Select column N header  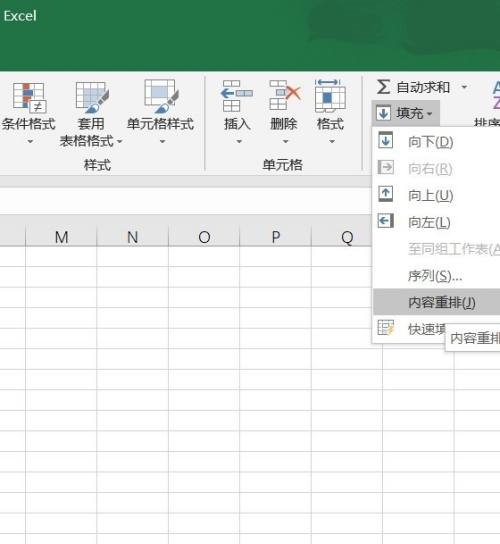(133, 237)
